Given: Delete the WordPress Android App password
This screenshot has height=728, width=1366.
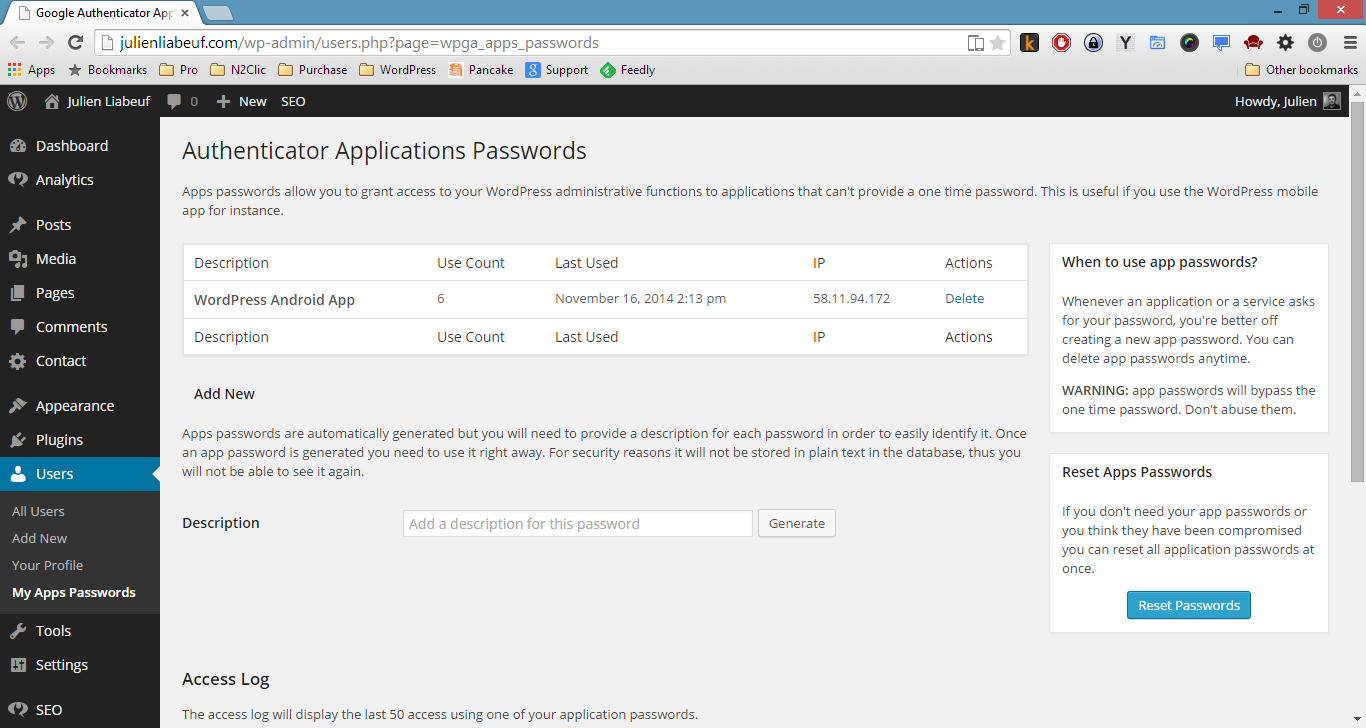Looking at the screenshot, I should click(963, 298).
